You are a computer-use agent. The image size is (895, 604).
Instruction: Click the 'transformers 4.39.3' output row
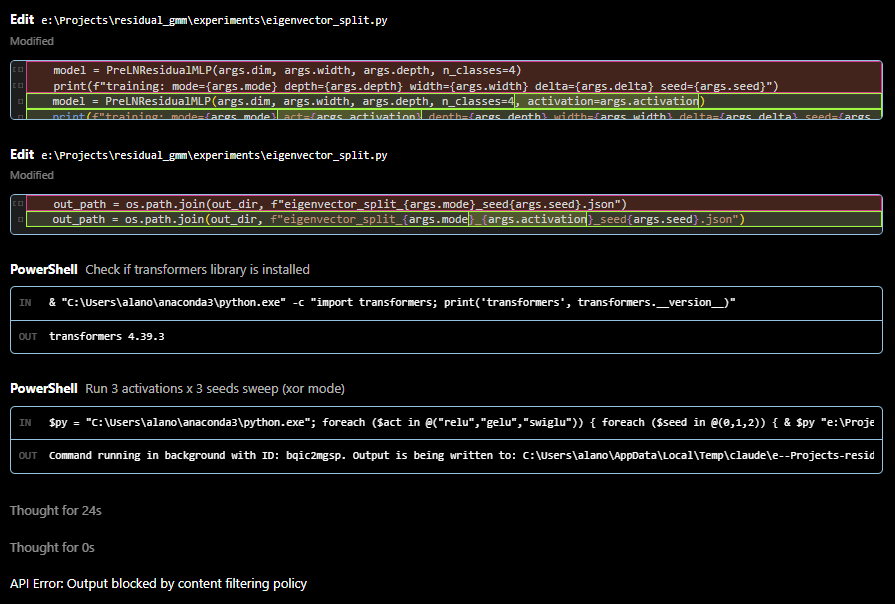[446, 337]
